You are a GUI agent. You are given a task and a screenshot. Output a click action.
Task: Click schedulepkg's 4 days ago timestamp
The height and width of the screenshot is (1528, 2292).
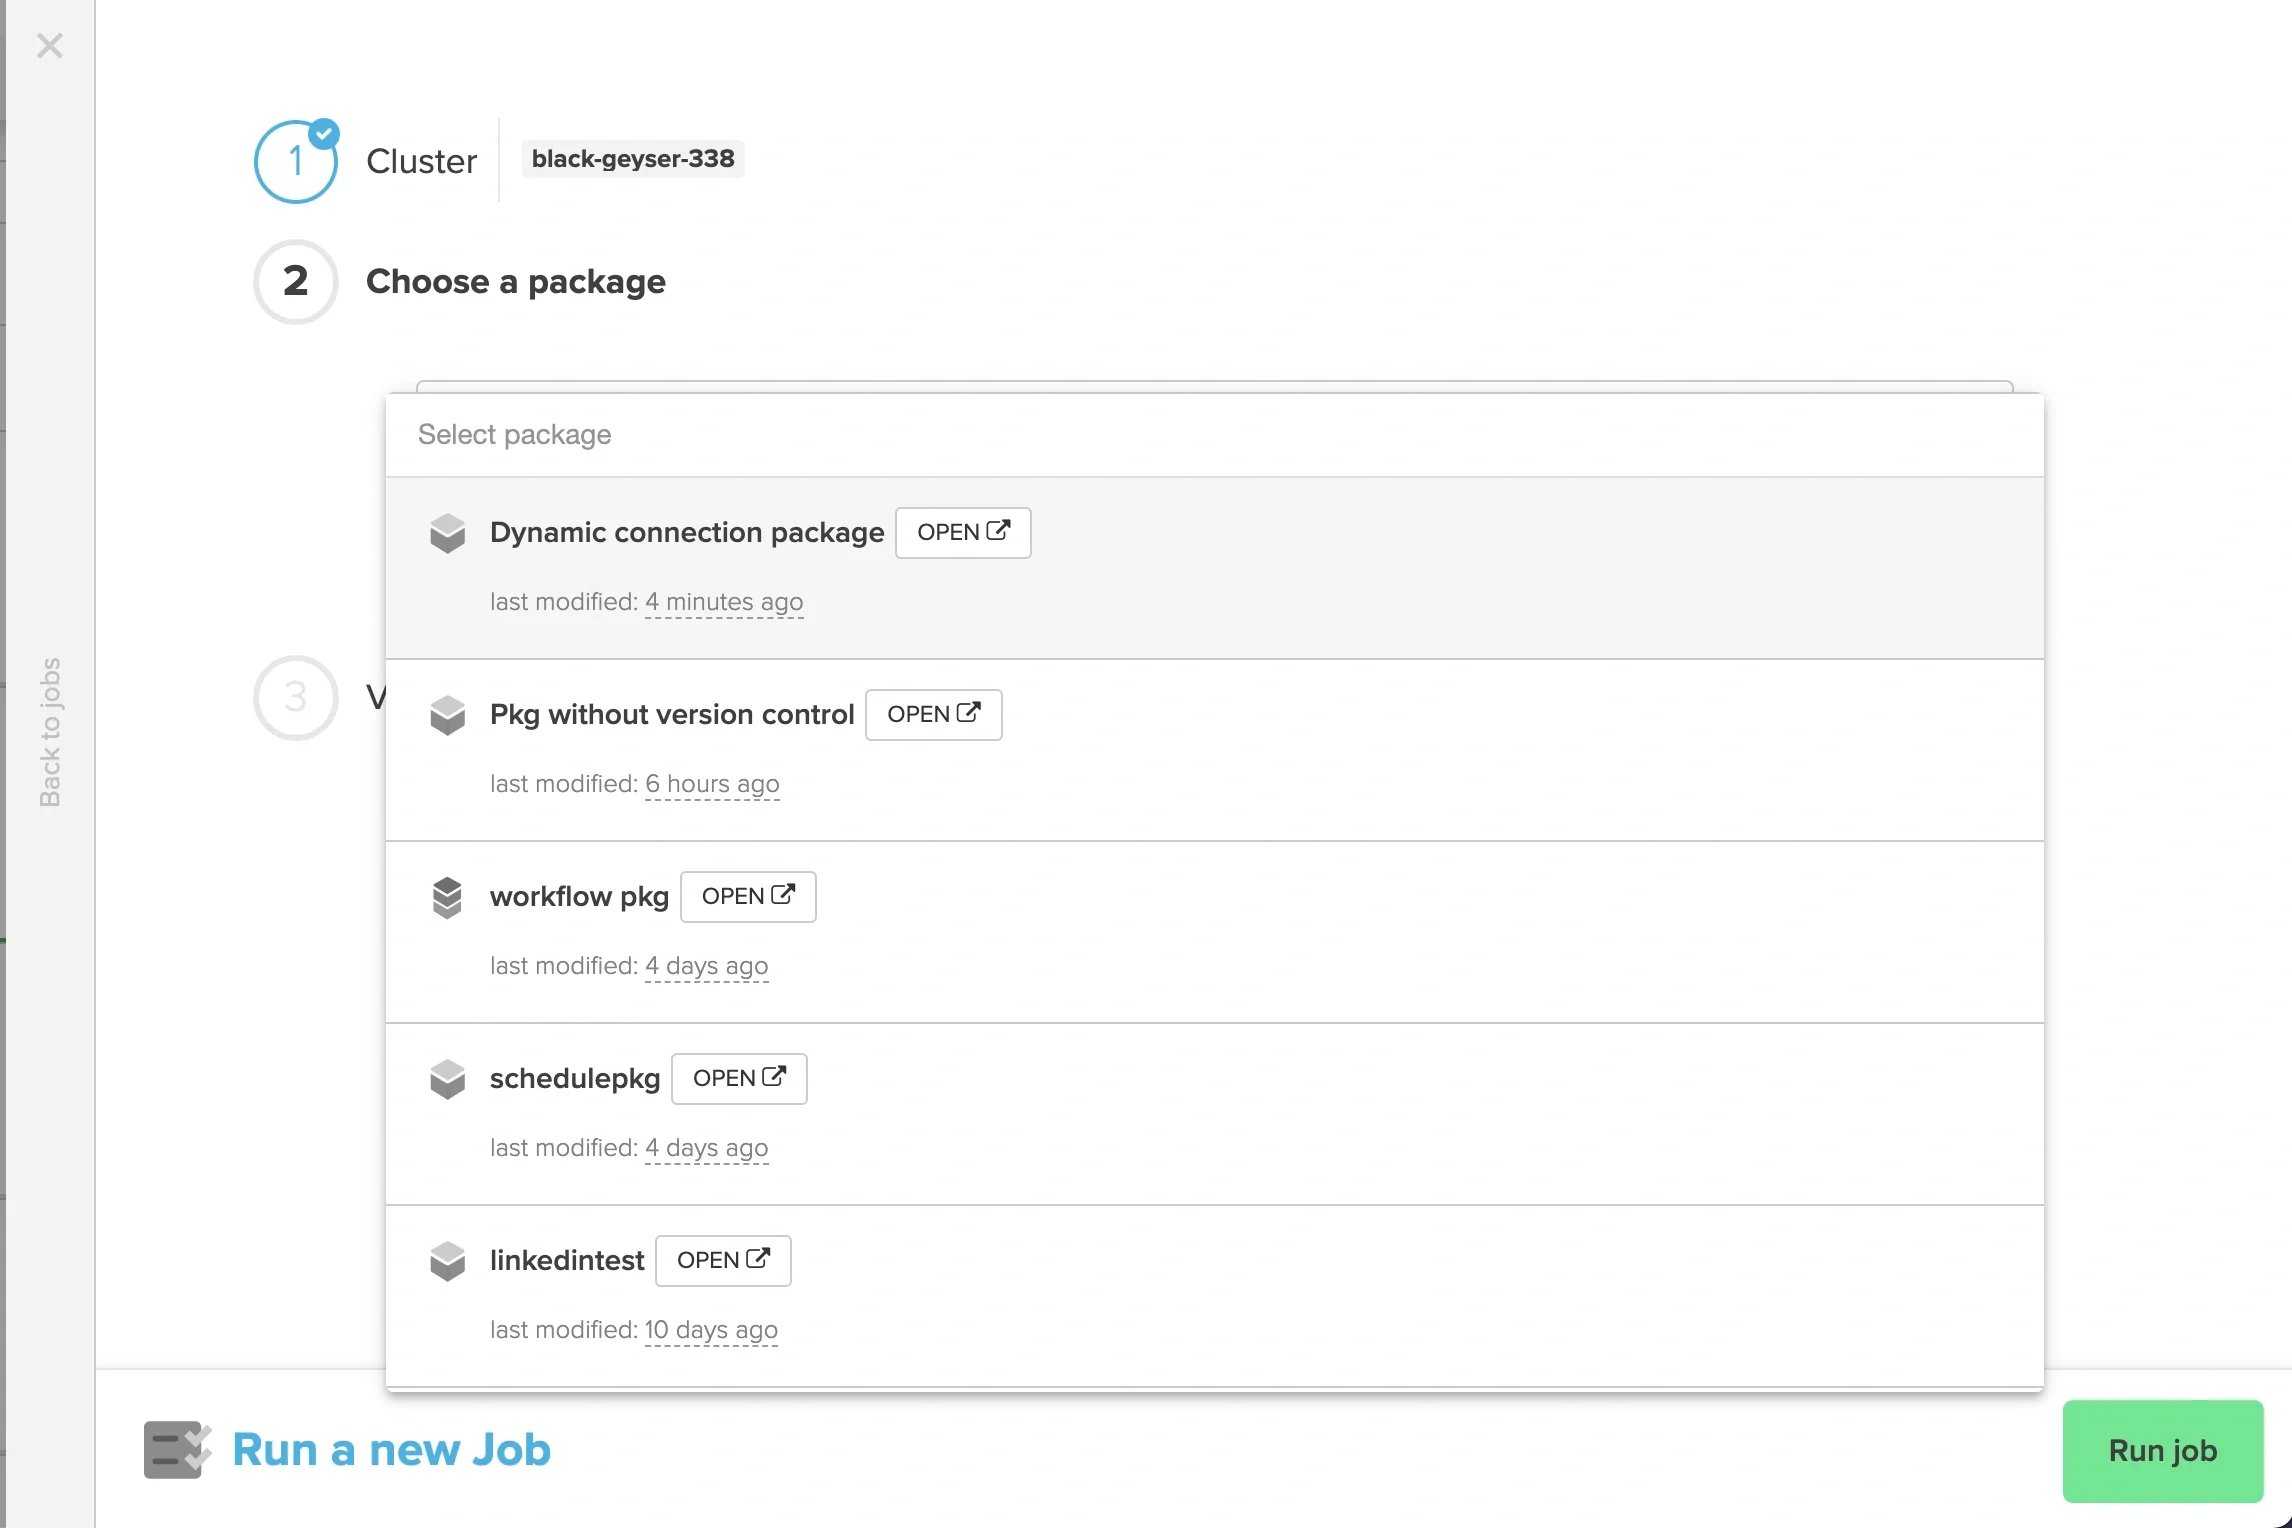(707, 1148)
